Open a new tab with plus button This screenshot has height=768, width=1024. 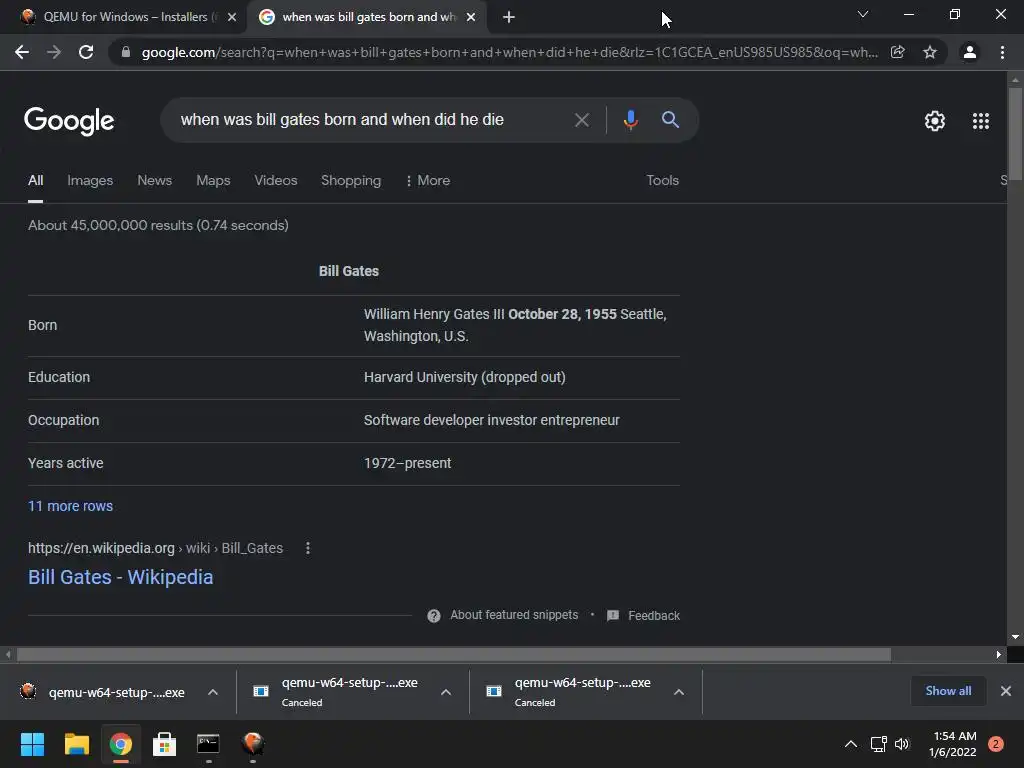point(509,17)
